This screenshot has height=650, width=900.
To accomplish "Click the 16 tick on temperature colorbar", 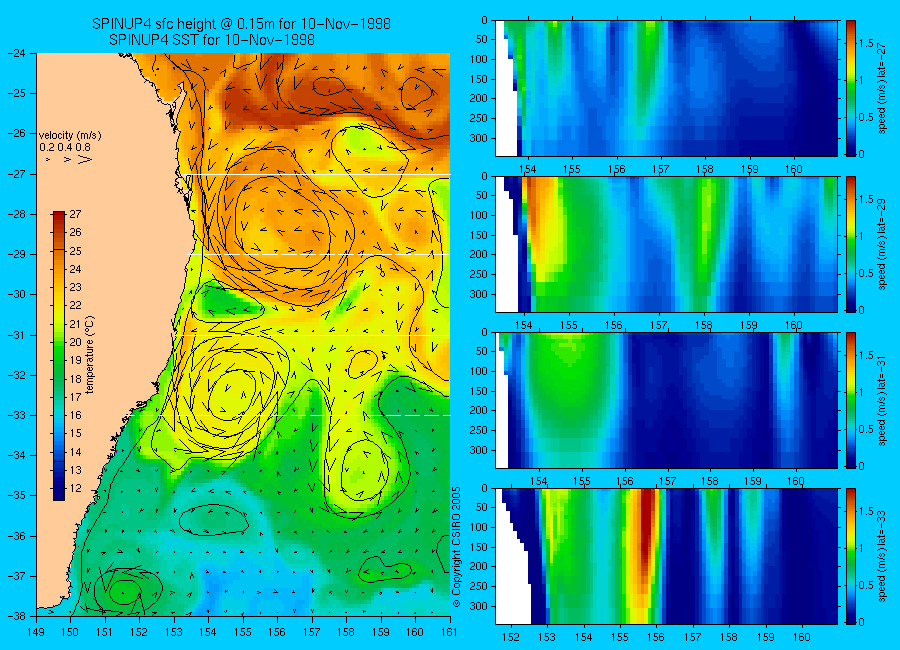I will click(x=75, y=415).
